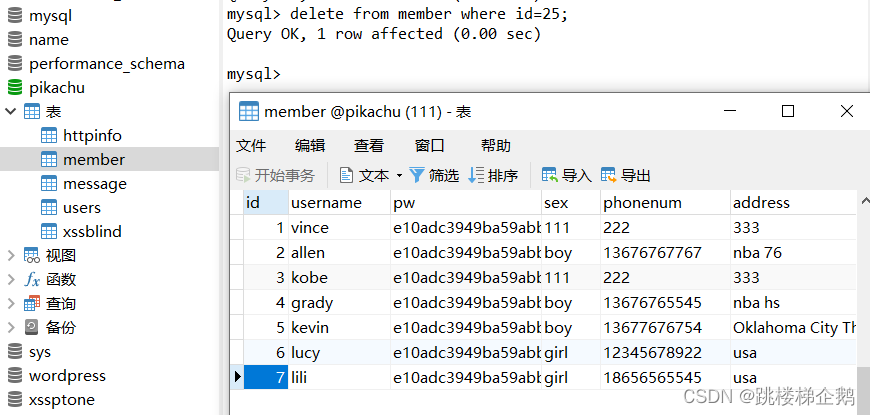Click the 文本 text toolbar button
This screenshot has height=415, width=870.
pyautogui.click(x=365, y=176)
